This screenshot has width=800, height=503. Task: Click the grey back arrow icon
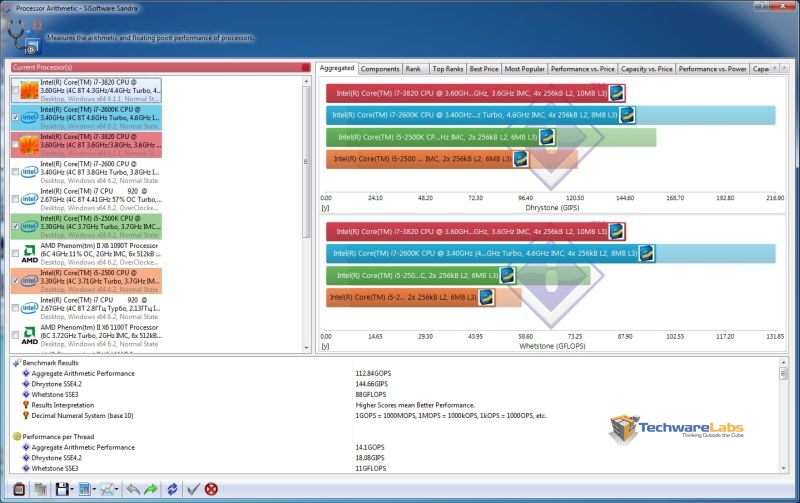[133, 489]
